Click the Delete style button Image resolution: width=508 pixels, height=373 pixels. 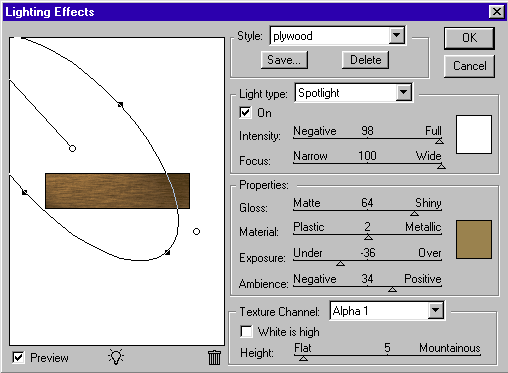point(365,60)
